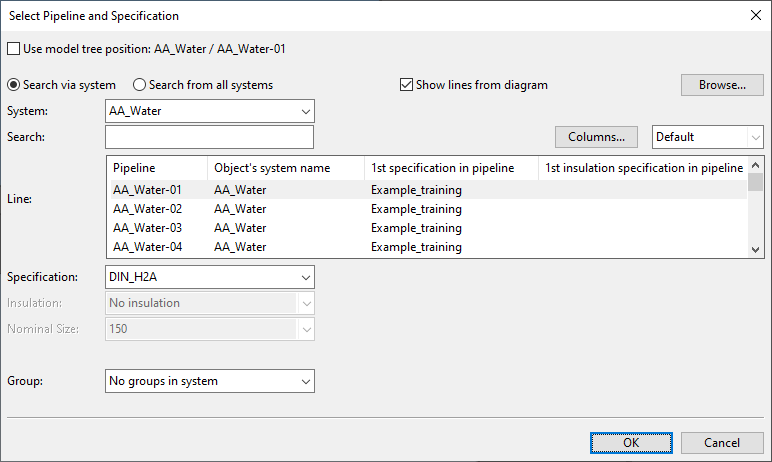Select Search from all systems option

(140, 85)
